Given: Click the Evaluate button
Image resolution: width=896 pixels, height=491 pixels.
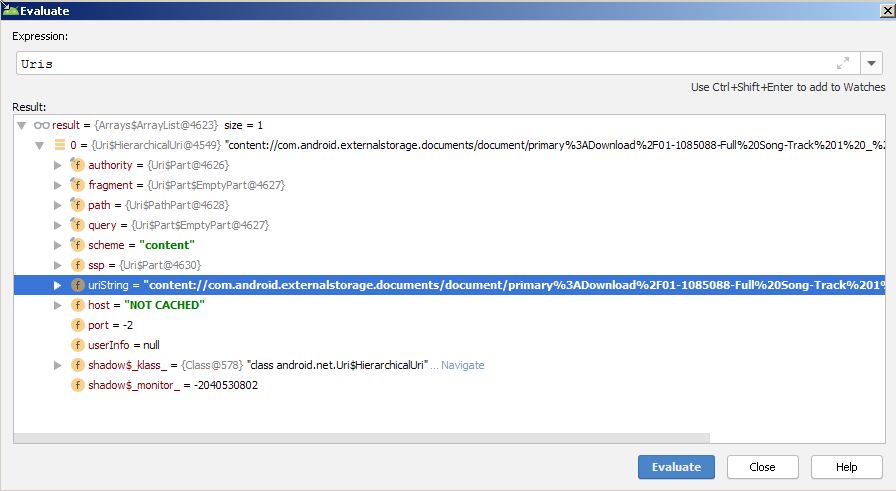Looking at the screenshot, I should point(676,467).
